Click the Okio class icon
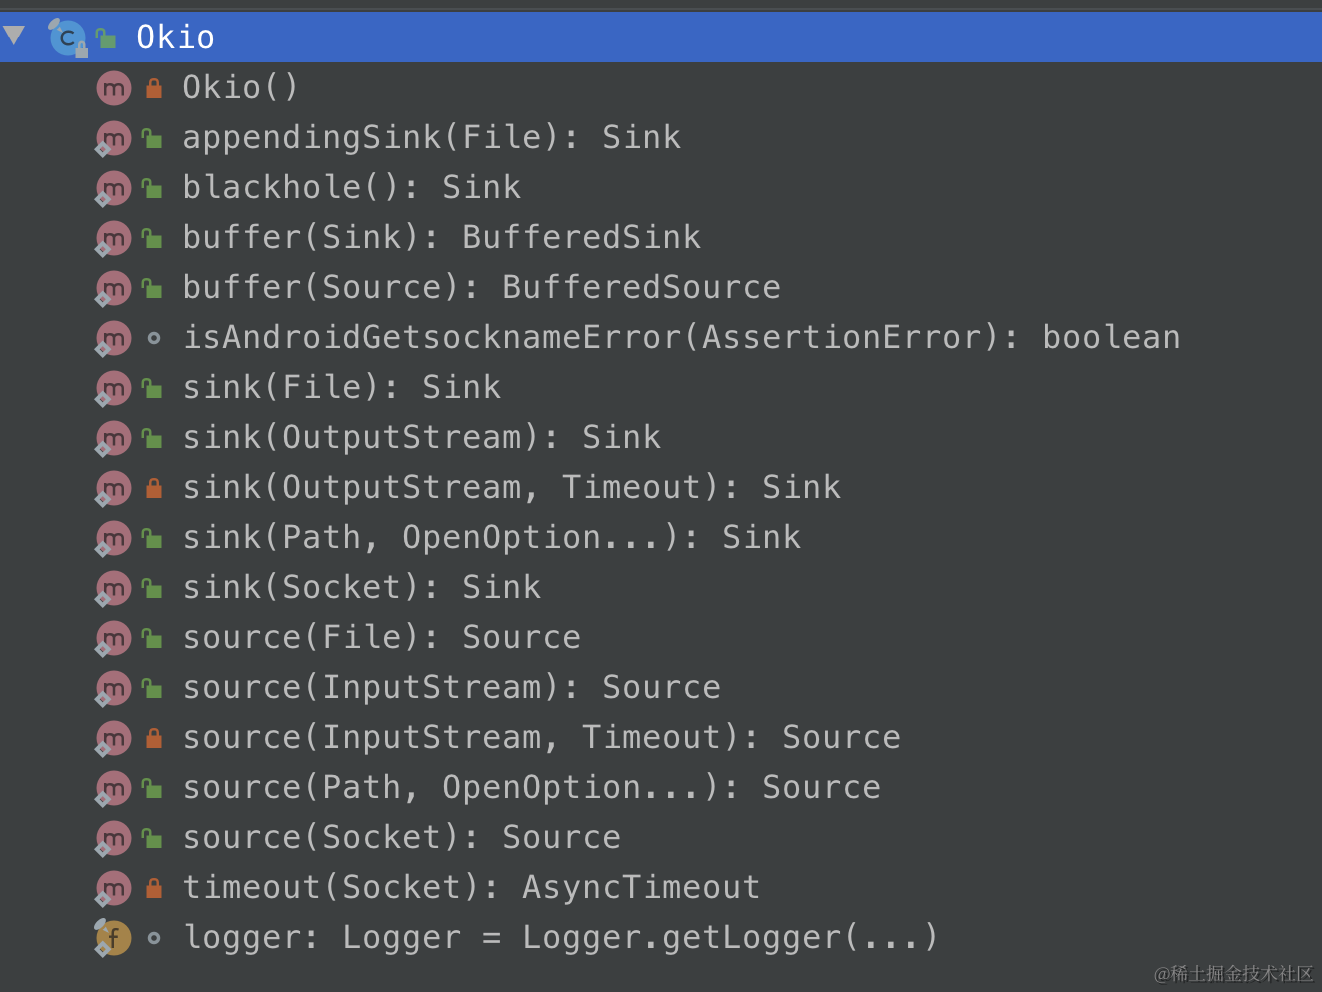The width and height of the screenshot is (1322, 992). [67, 38]
